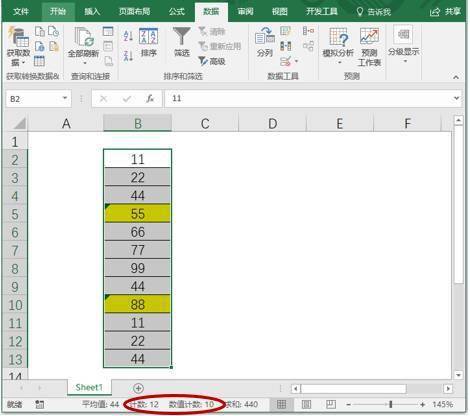The height and width of the screenshot is (416, 470).
Task: Select row header 7
Action: coord(15,250)
